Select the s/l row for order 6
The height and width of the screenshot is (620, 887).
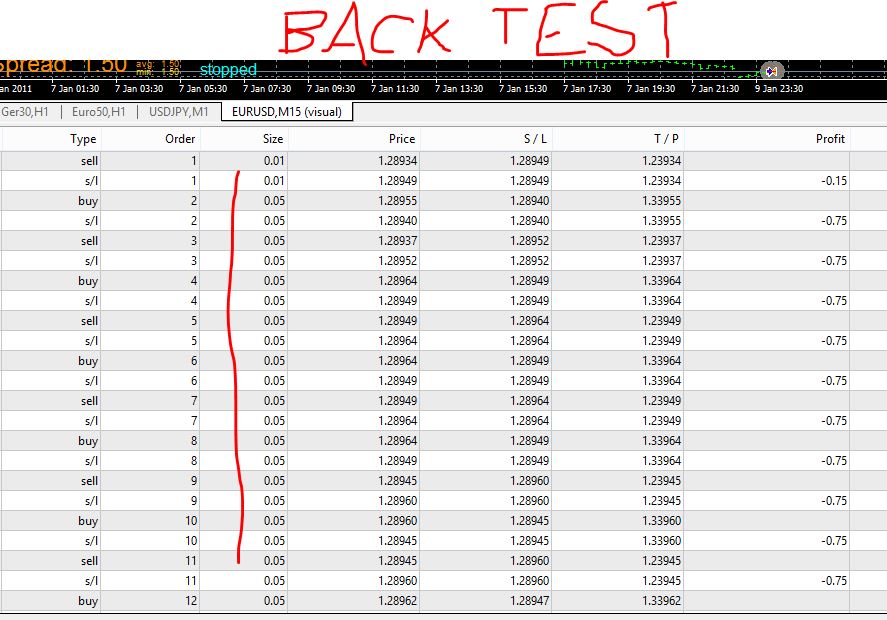coord(444,381)
